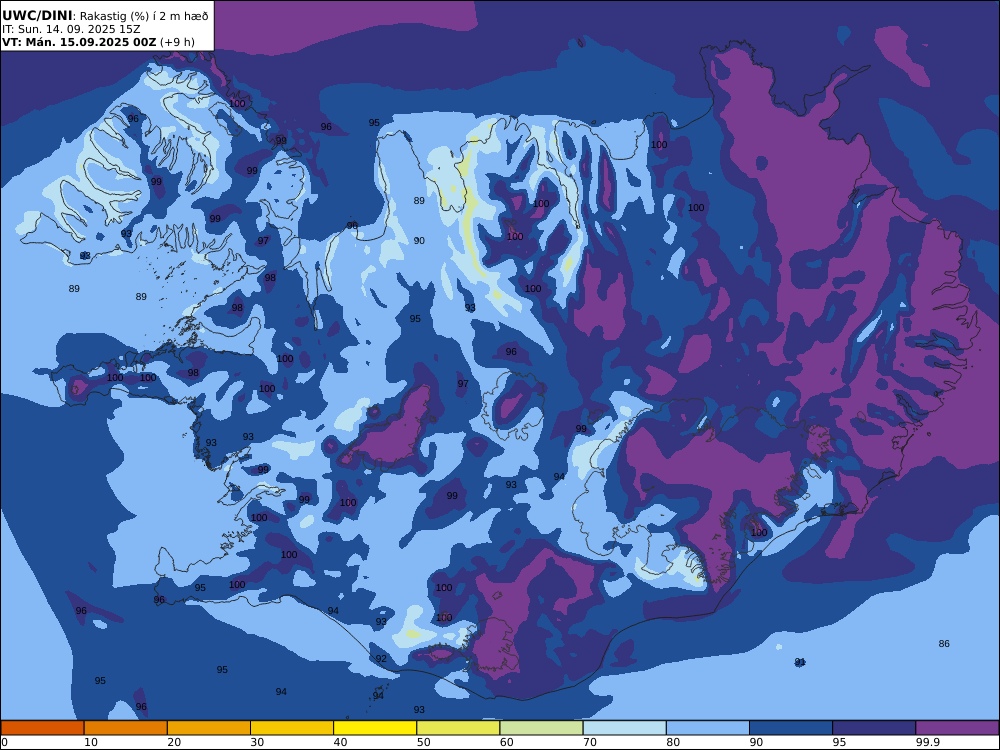Image resolution: width=1000 pixels, height=750 pixels.
Task: Click the orange 10–20 legend swatch
Action: click(x=126, y=728)
